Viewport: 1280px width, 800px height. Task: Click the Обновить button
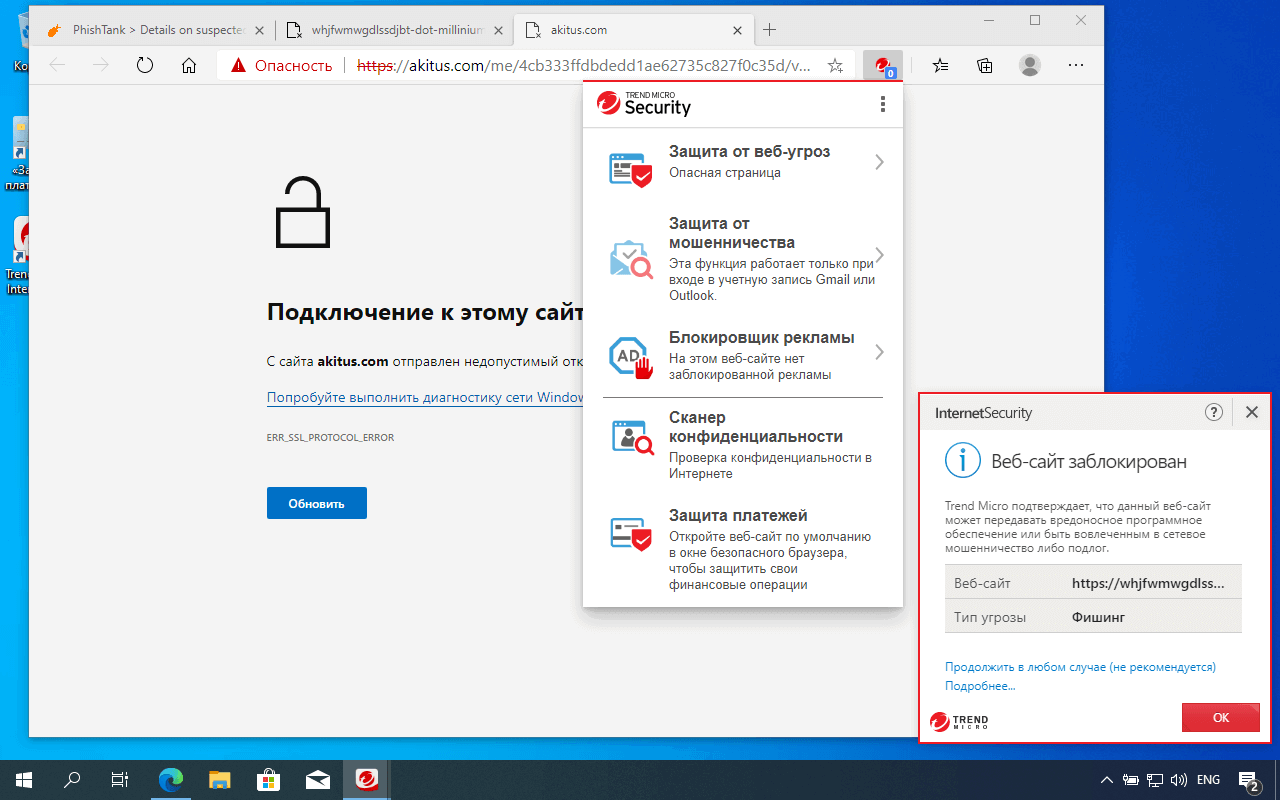pyautogui.click(x=317, y=503)
